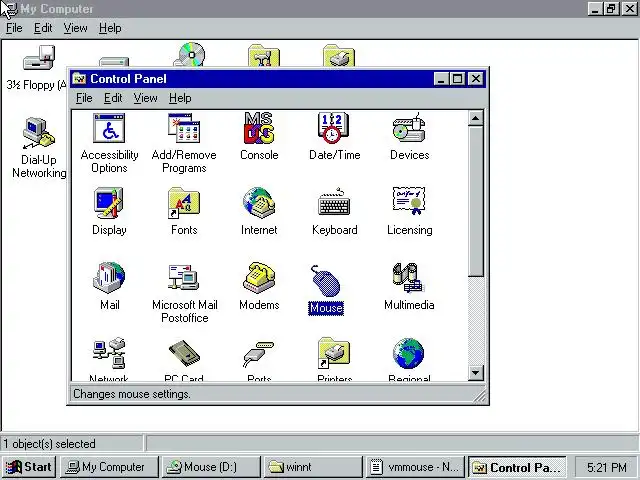Close the Control Panel window
The width and height of the screenshot is (640, 480).
[x=476, y=79]
